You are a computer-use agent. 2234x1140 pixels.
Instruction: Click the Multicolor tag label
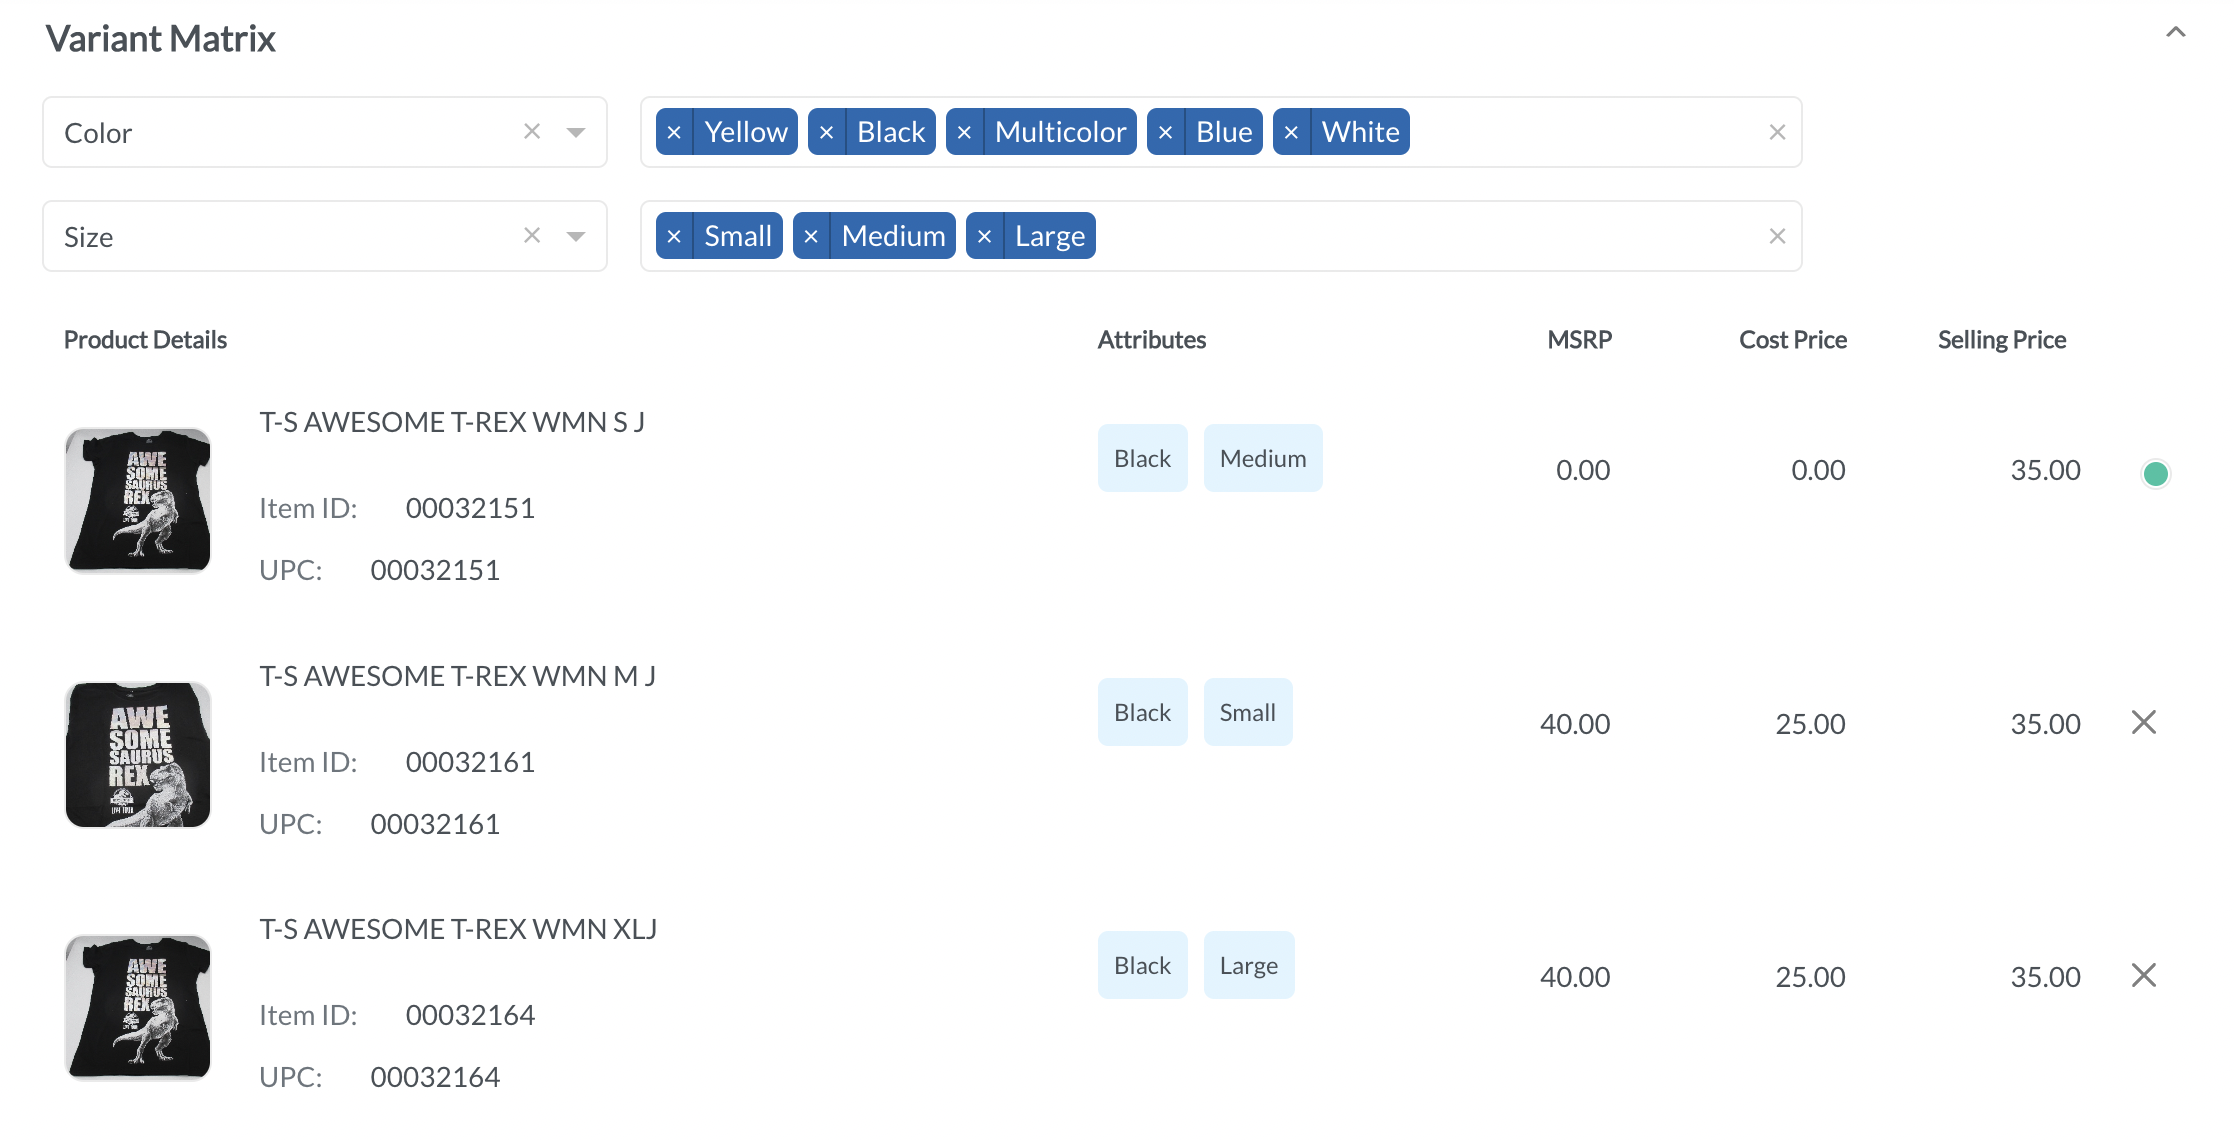pos(1060,132)
